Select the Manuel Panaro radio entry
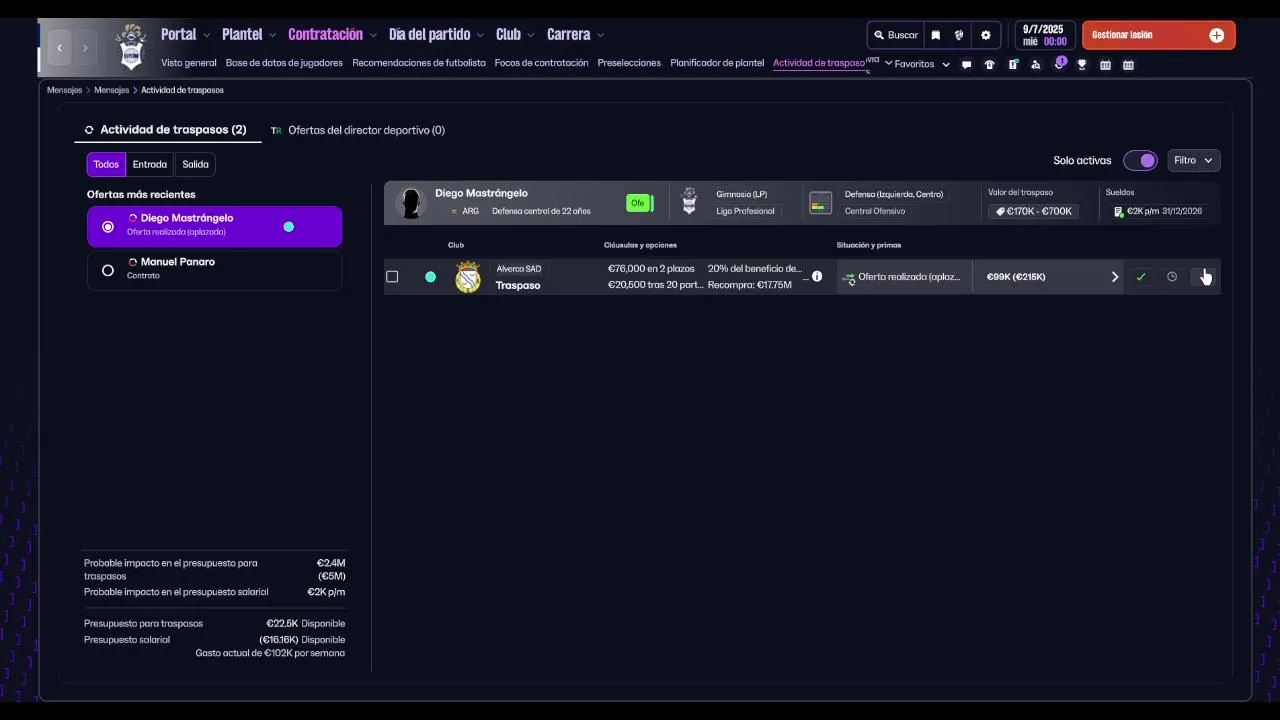The height and width of the screenshot is (720, 1280). [x=214, y=270]
